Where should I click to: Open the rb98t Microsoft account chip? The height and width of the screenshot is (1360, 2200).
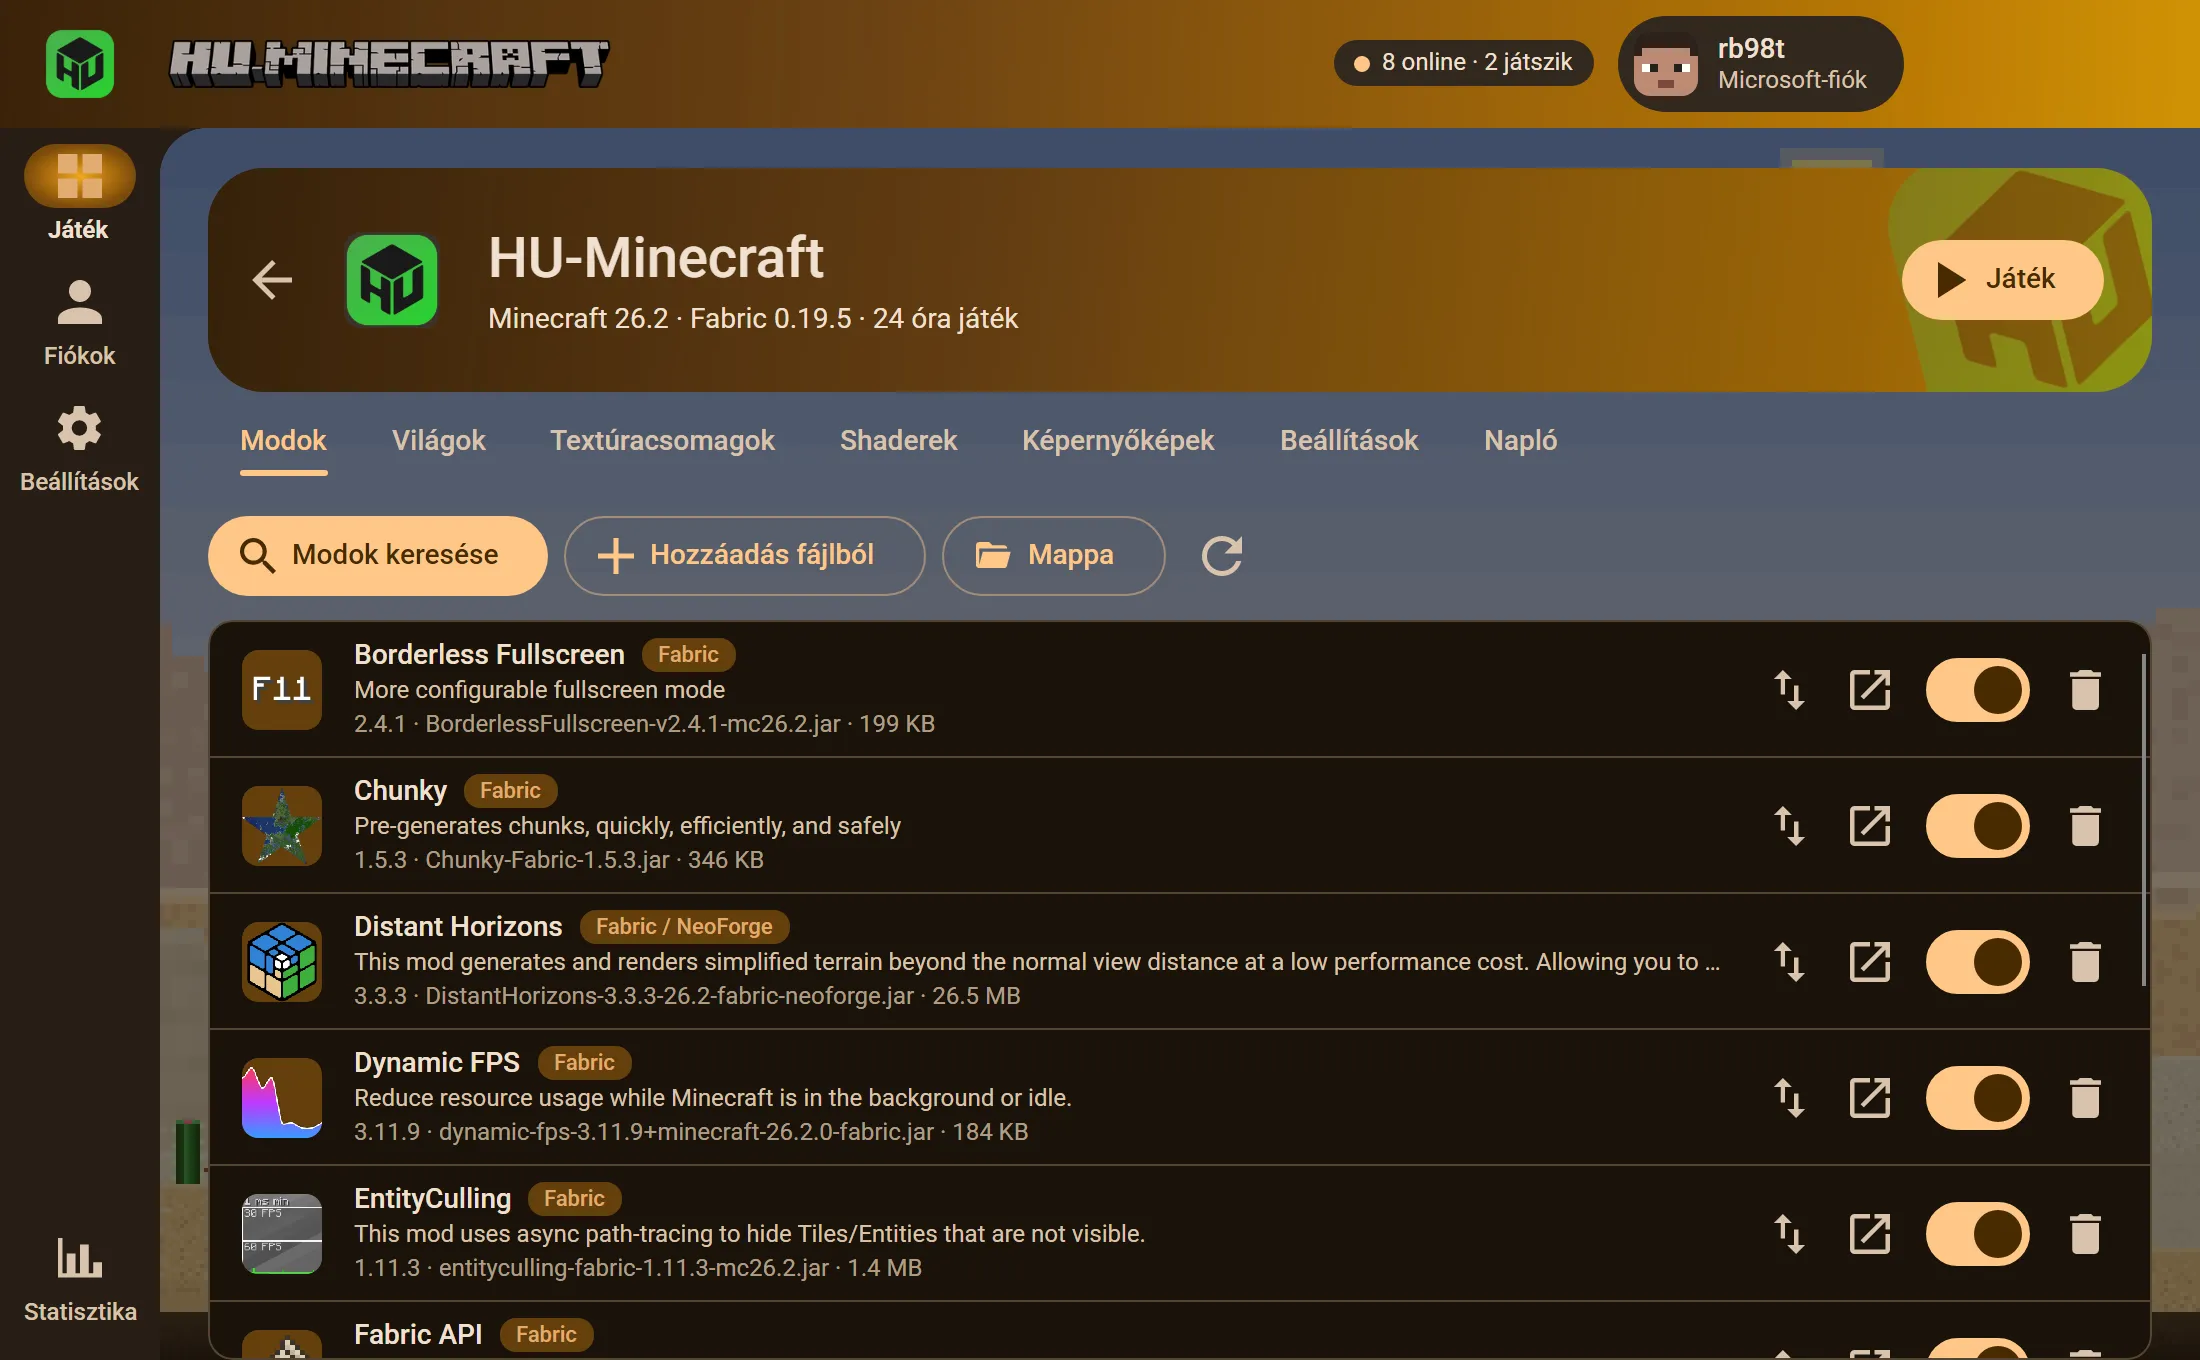pyautogui.click(x=1760, y=64)
